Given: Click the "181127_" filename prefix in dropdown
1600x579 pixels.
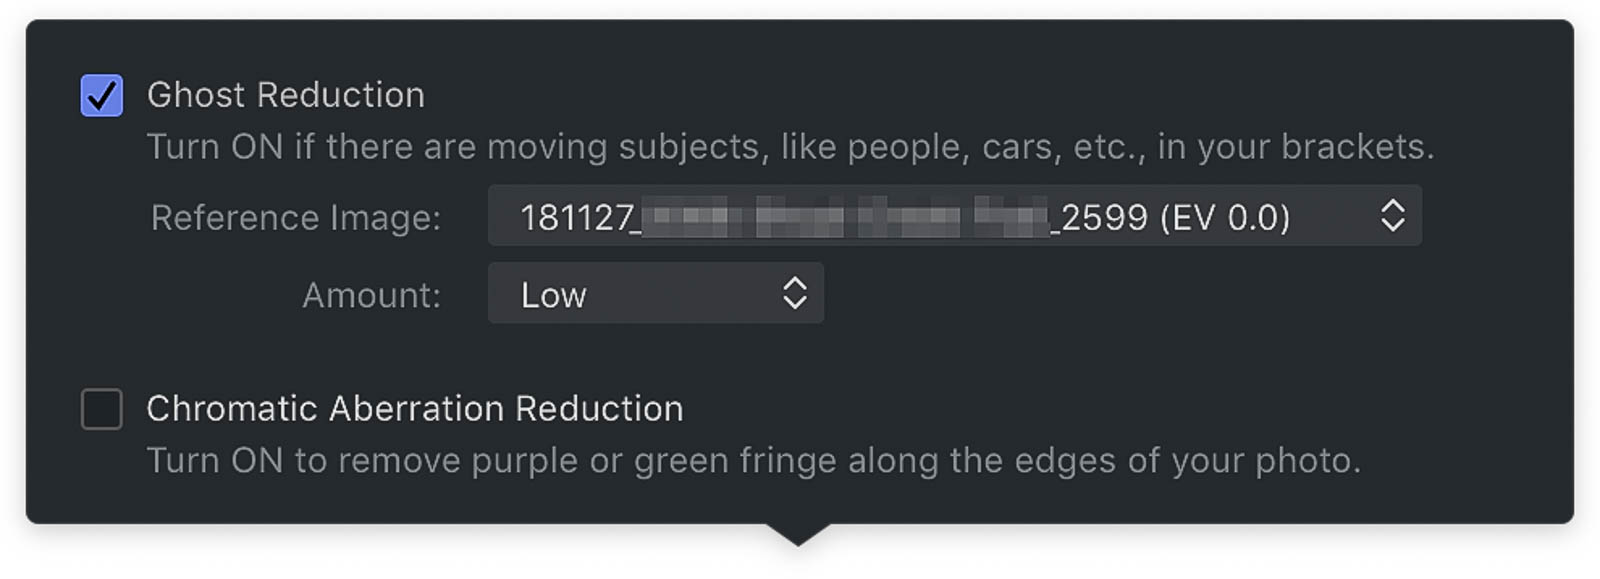Looking at the screenshot, I should [x=579, y=217].
